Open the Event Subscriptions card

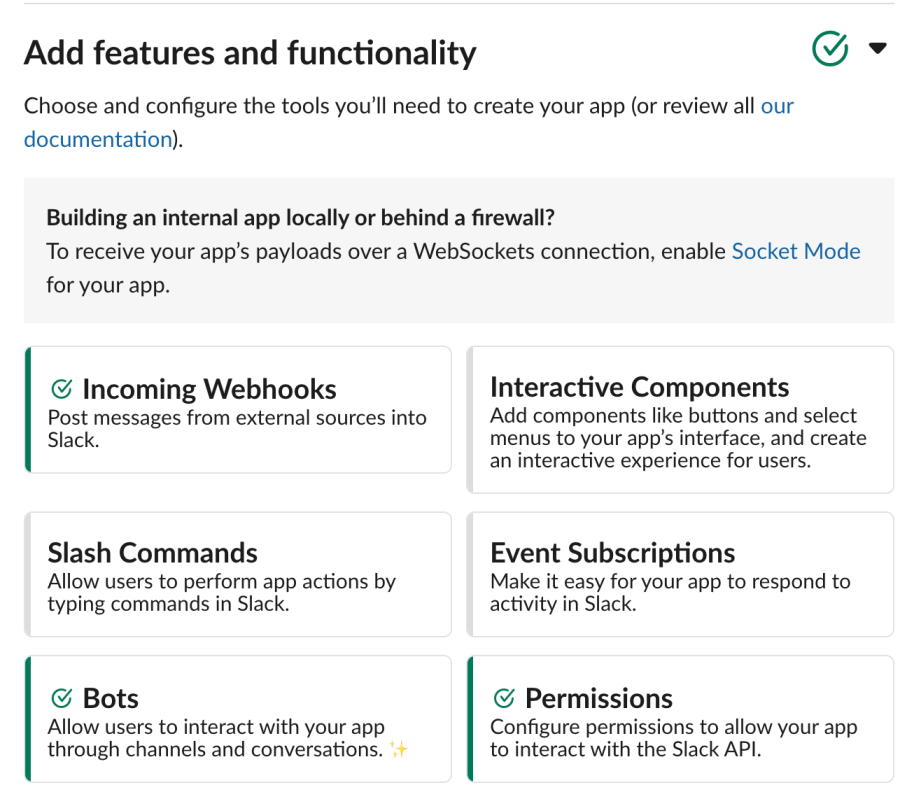680,575
